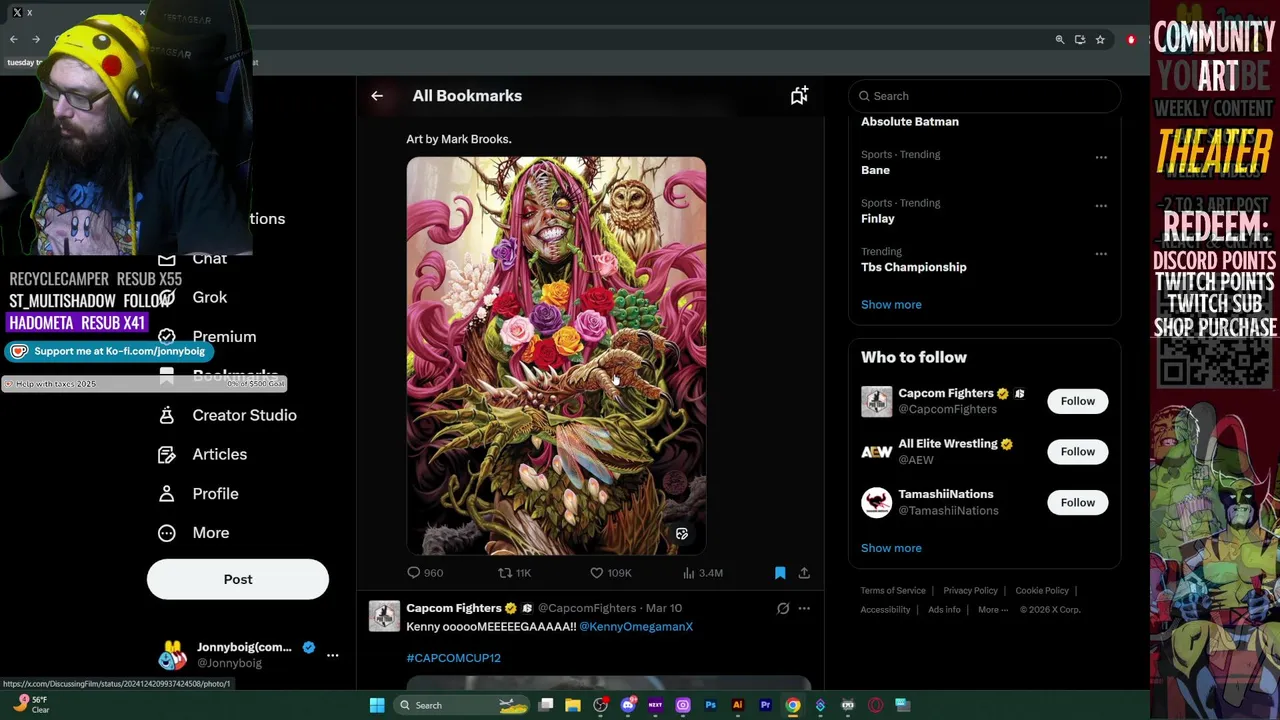Open Cookie Policy link
1280x720 pixels.
pyautogui.click(x=1042, y=591)
